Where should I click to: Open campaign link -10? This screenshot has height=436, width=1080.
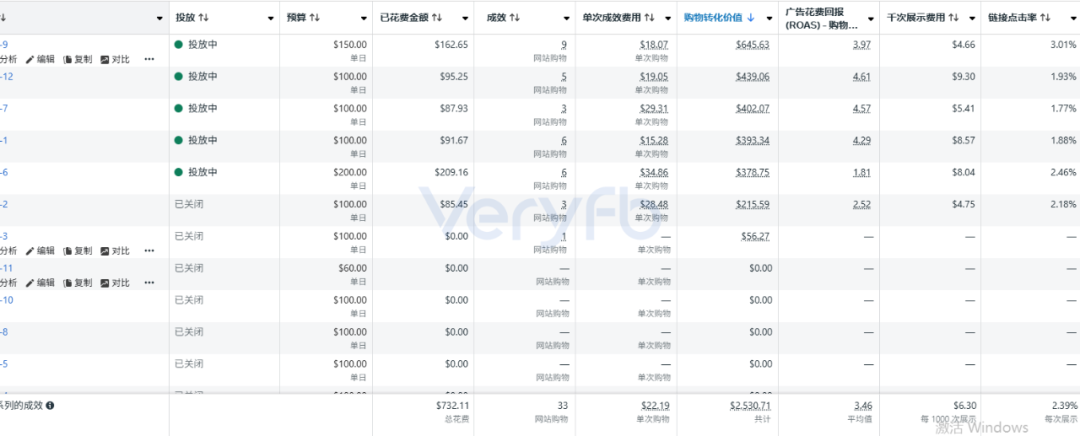(x=6, y=300)
